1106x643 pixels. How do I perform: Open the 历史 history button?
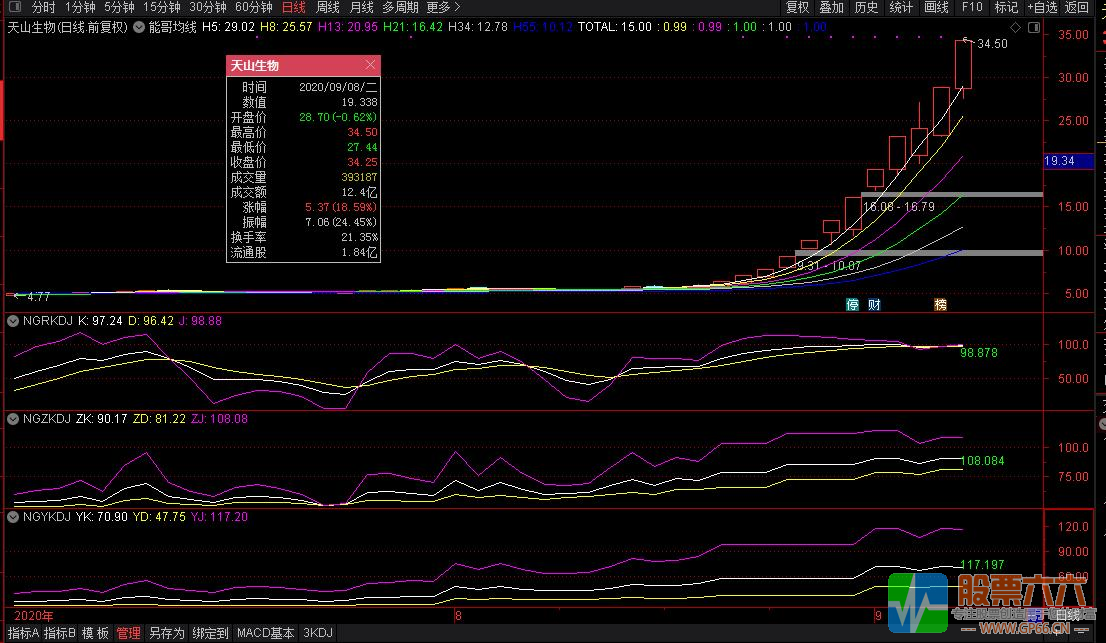[x=867, y=7]
